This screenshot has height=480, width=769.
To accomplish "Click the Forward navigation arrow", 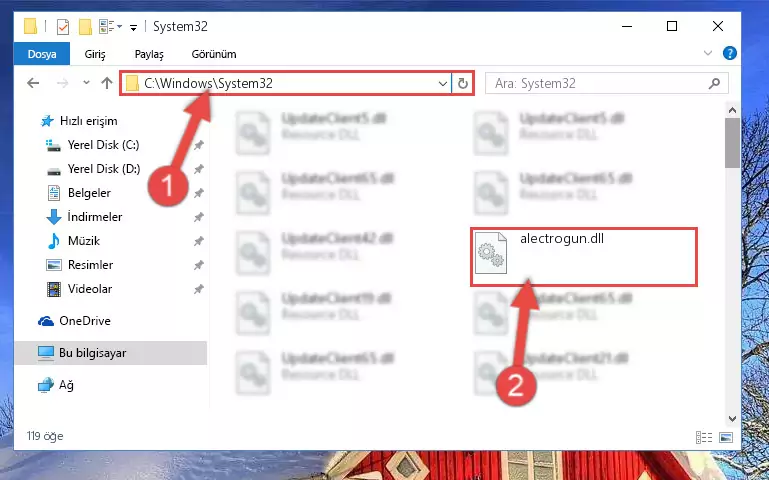I will [62, 83].
